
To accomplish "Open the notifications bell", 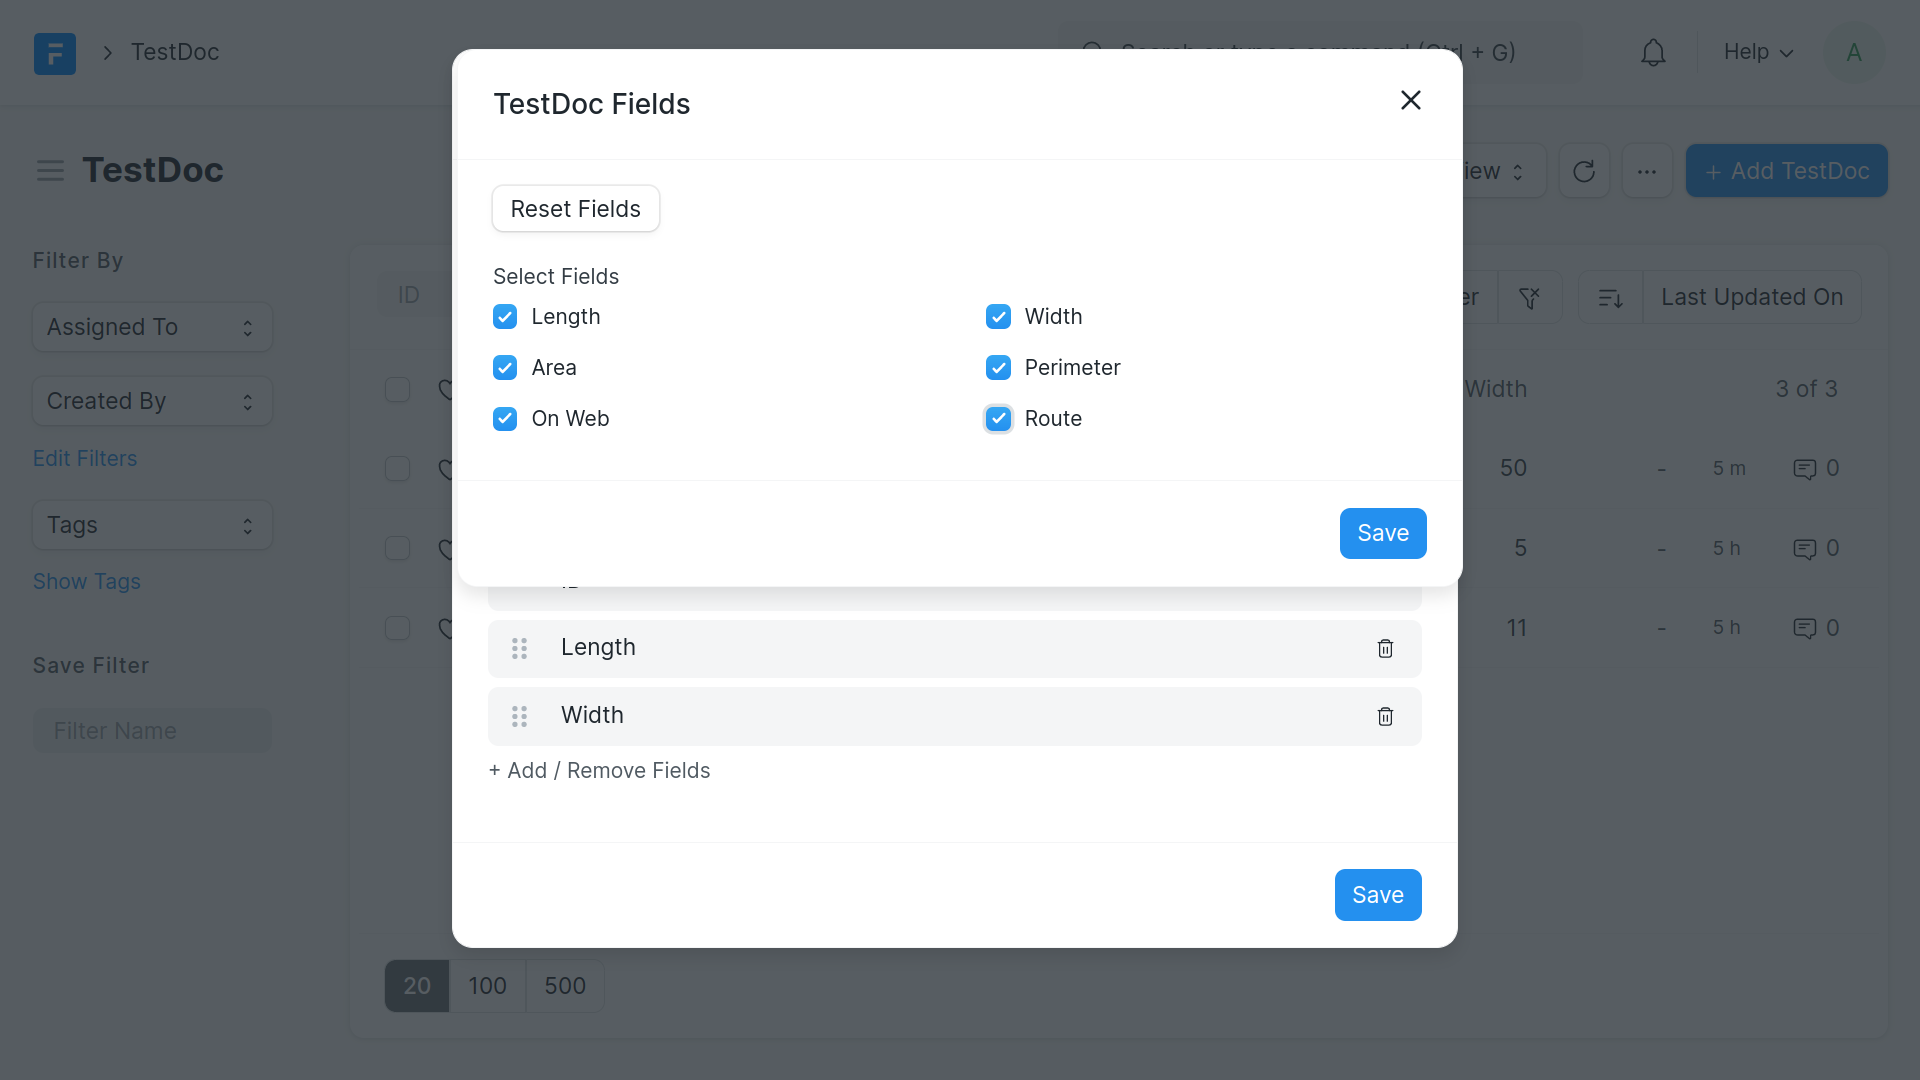I will [1653, 53].
